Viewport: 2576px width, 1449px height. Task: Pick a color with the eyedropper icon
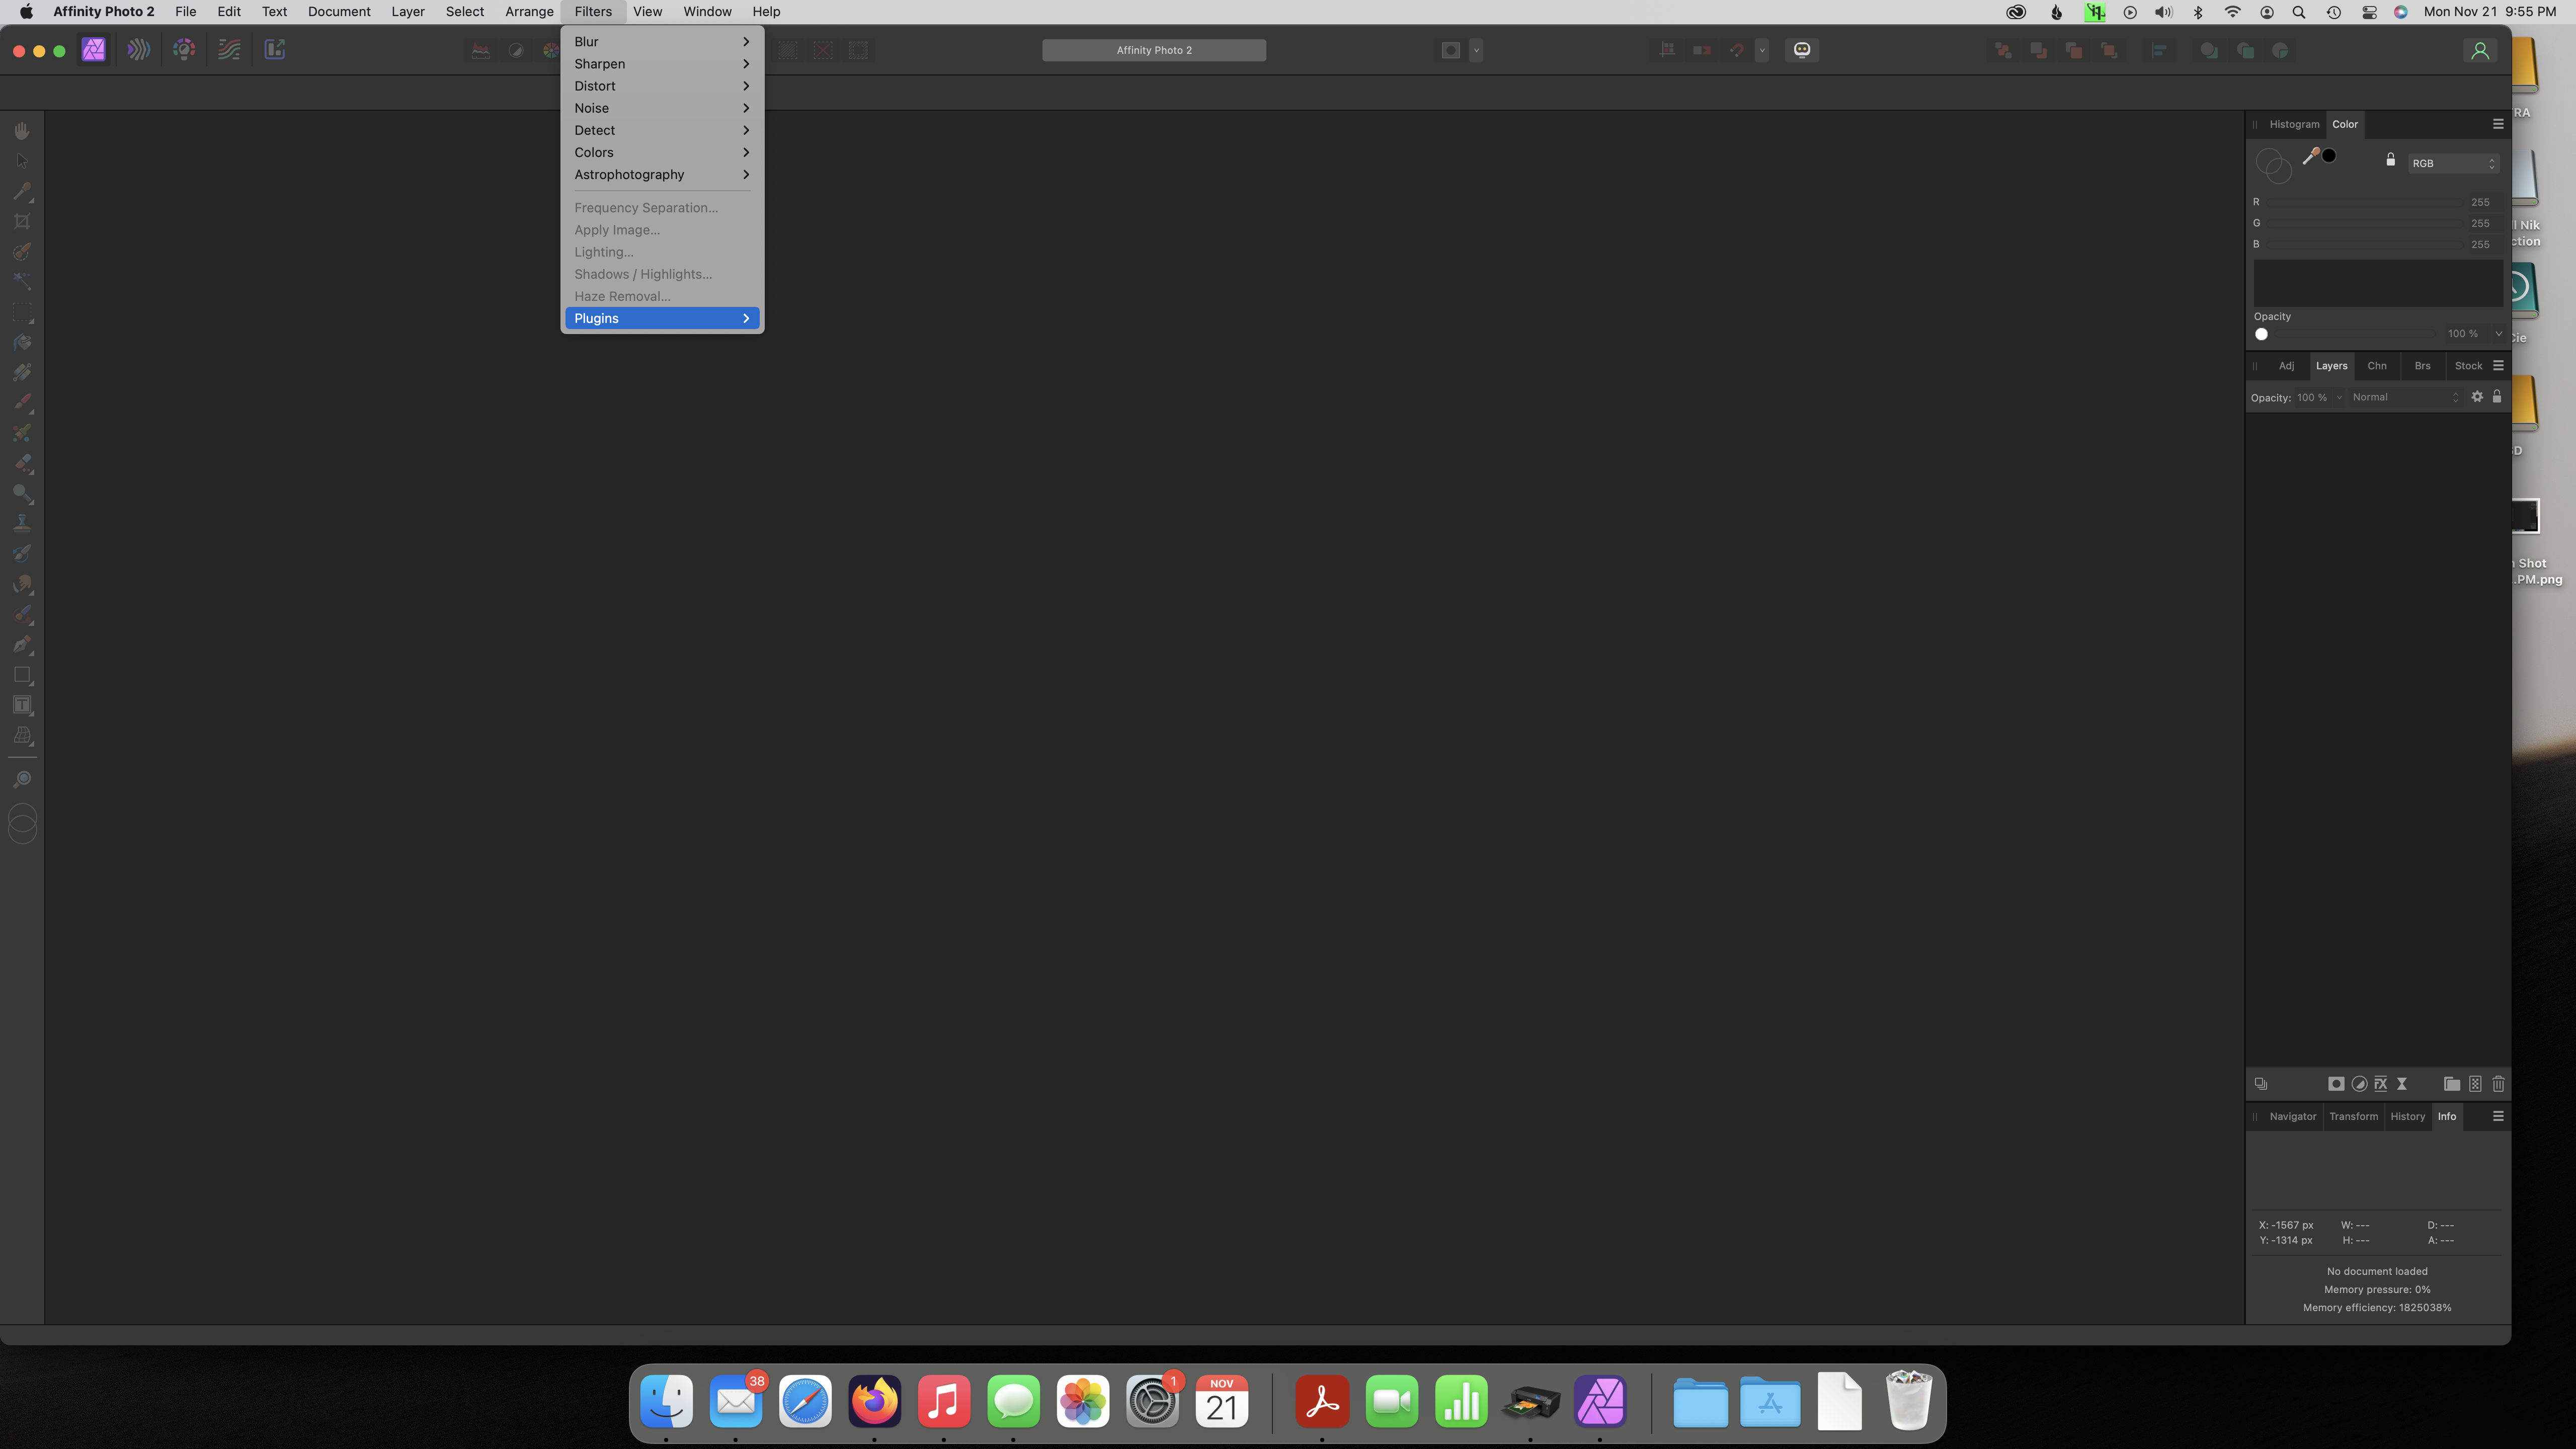[x=2310, y=156]
